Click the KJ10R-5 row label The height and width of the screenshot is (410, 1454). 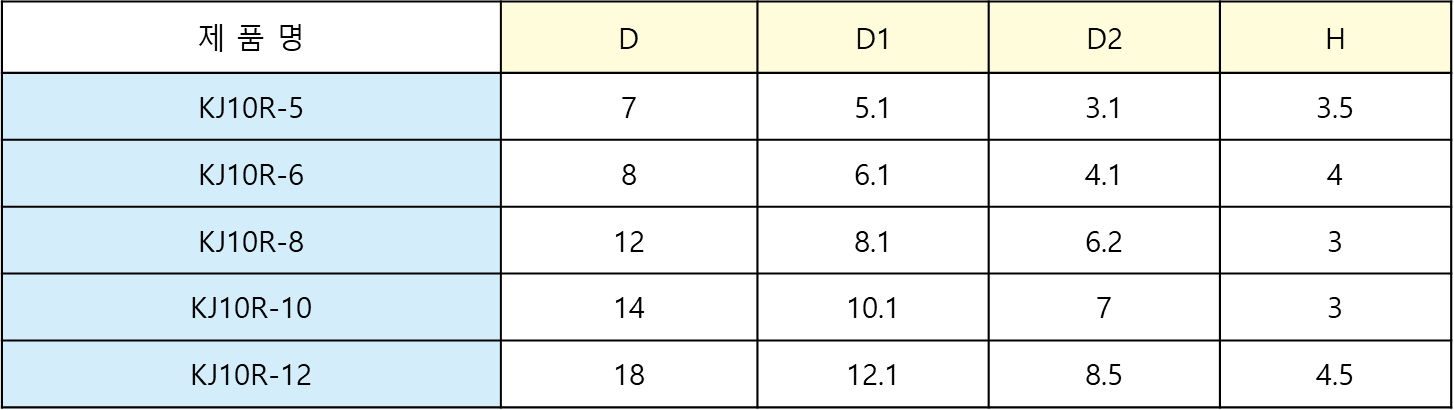[x=251, y=107]
